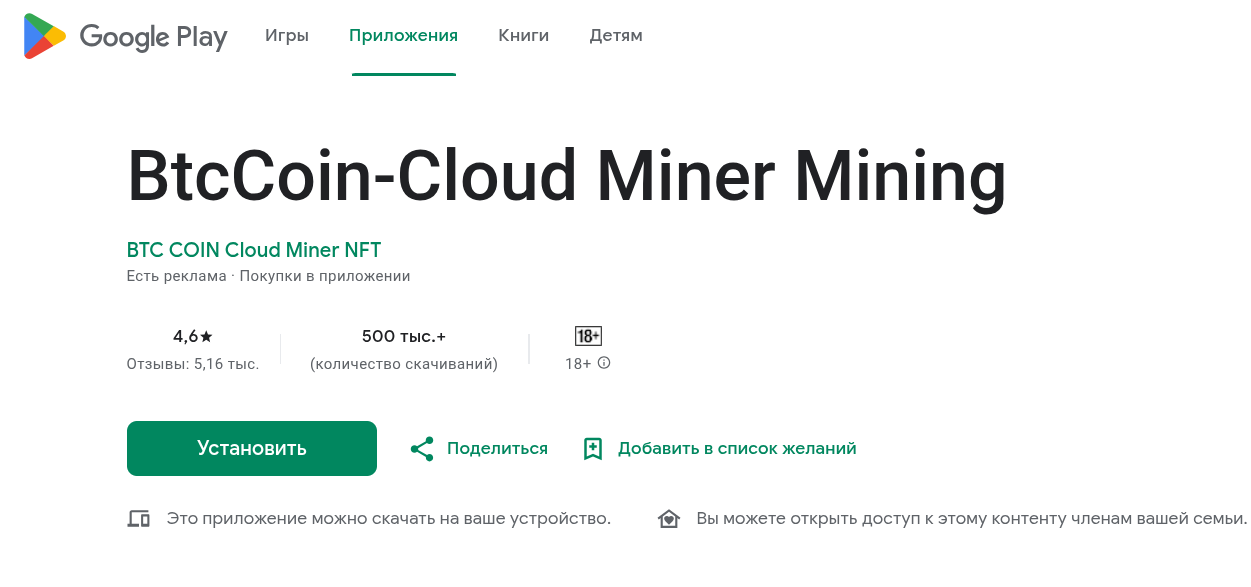Switch to the Детям tab
Screen dimensions: 1251x587
coord(615,35)
